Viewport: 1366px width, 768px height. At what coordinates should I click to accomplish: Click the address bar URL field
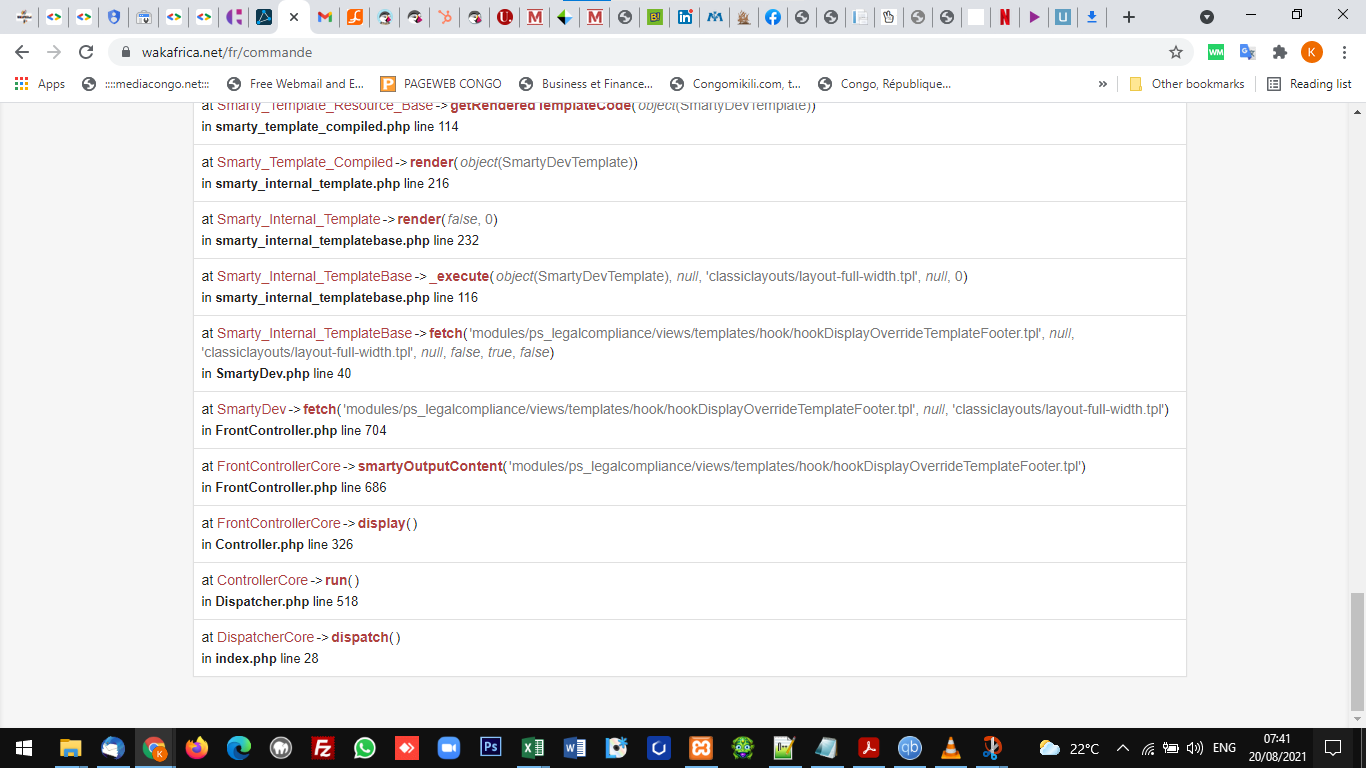point(640,52)
